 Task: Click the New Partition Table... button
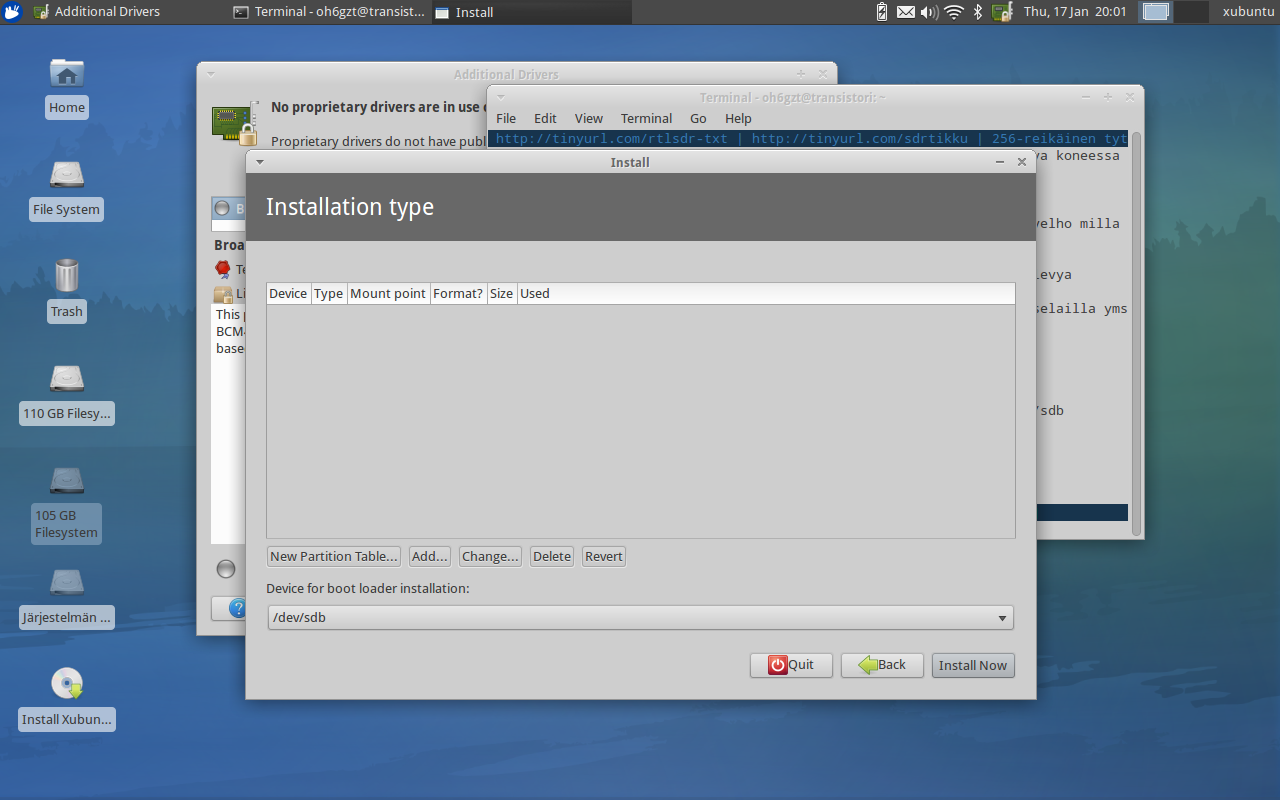(x=334, y=557)
